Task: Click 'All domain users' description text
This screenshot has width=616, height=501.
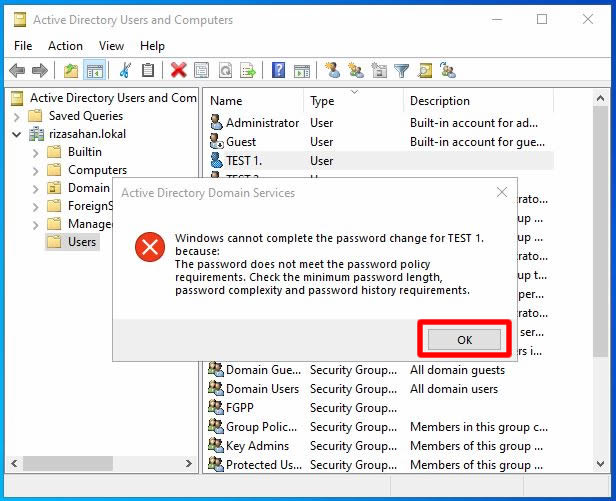Action: 454,389
